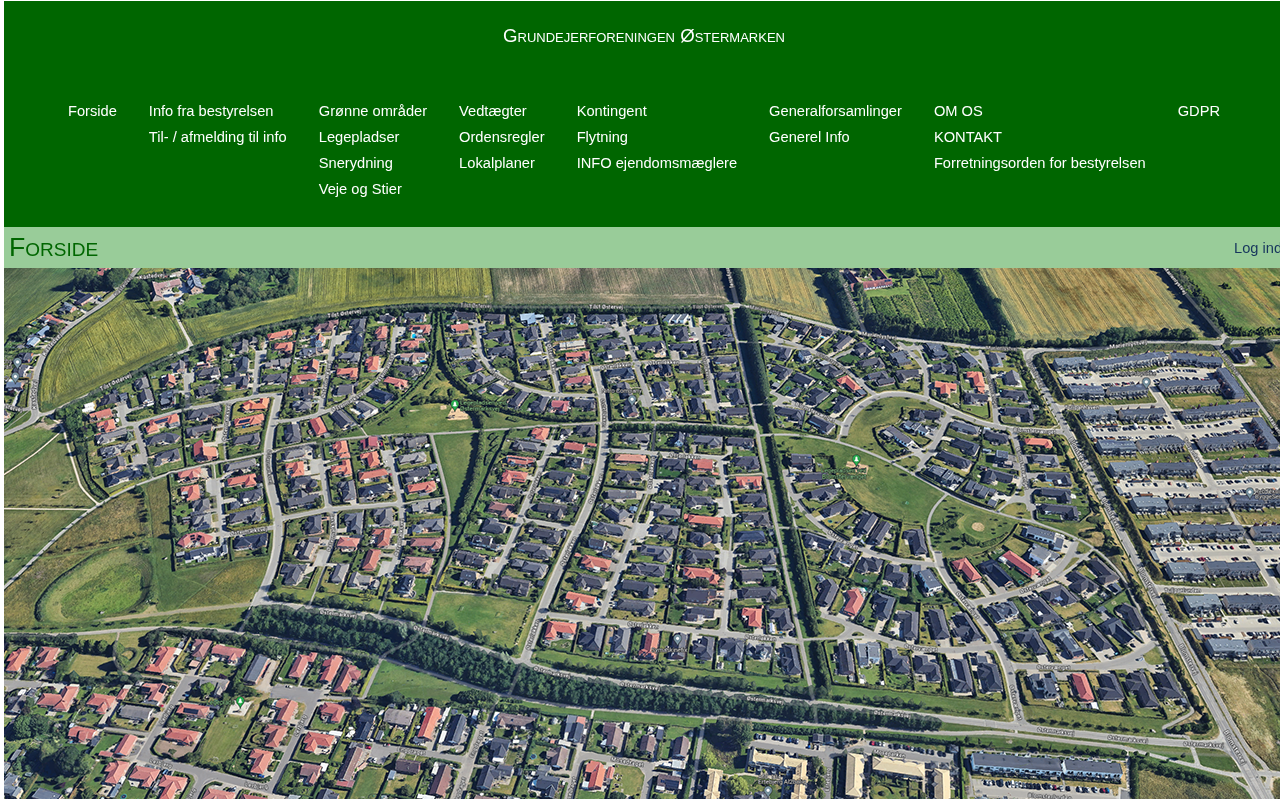Go to the Kontingent page
Screen dimensions: 1280x800
click(x=611, y=111)
